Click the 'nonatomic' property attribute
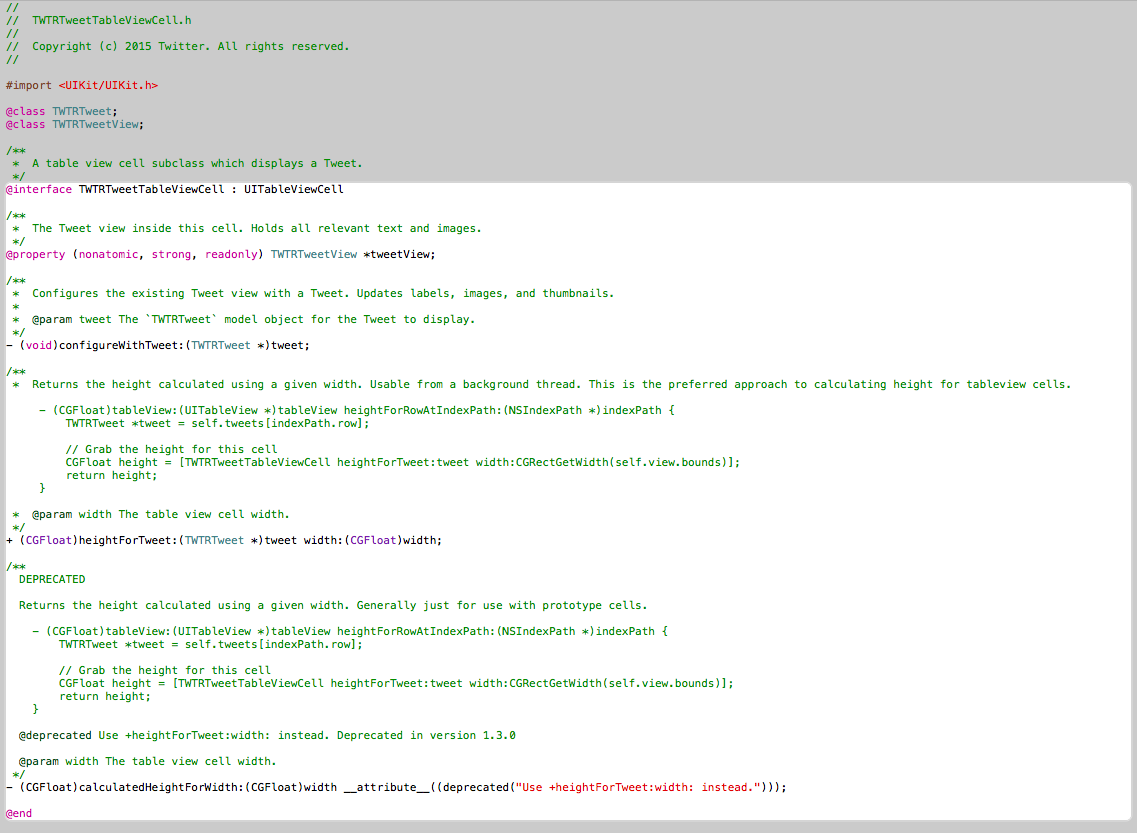Screen dimensions: 1137x833 click(108, 254)
